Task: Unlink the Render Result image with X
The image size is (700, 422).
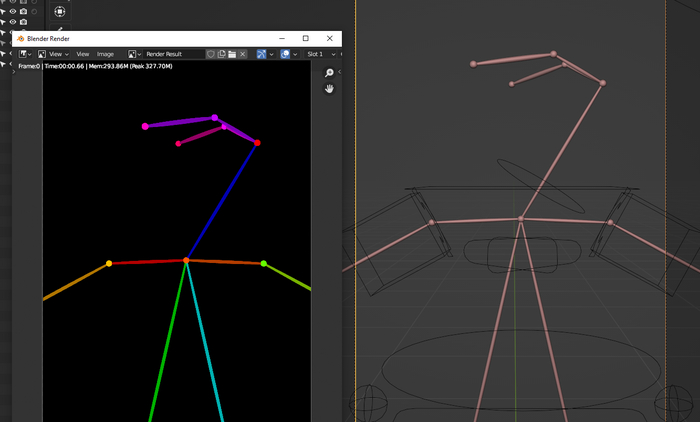Action: click(243, 54)
